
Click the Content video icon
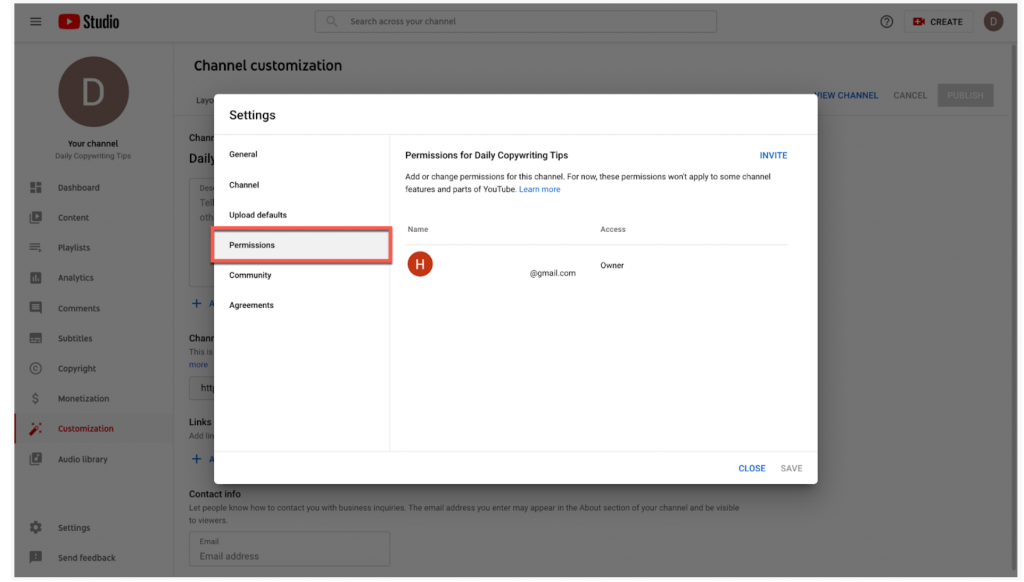click(35, 218)
